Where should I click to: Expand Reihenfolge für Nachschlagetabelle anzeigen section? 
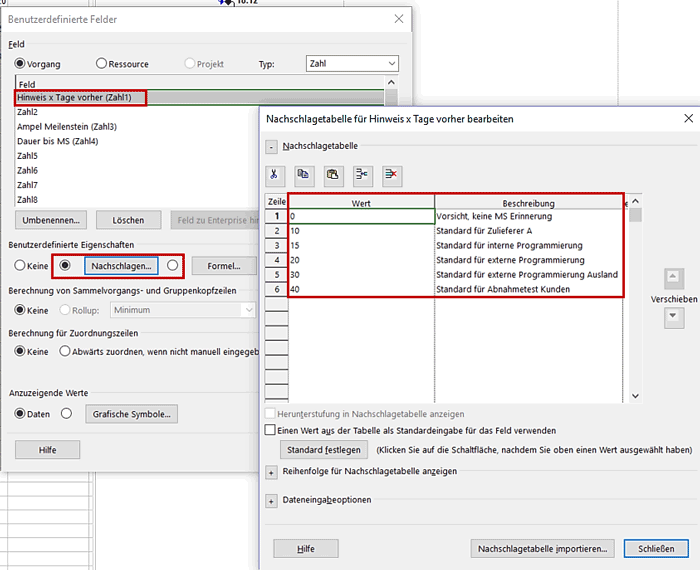pyautogui.click(x=271, y=471)
